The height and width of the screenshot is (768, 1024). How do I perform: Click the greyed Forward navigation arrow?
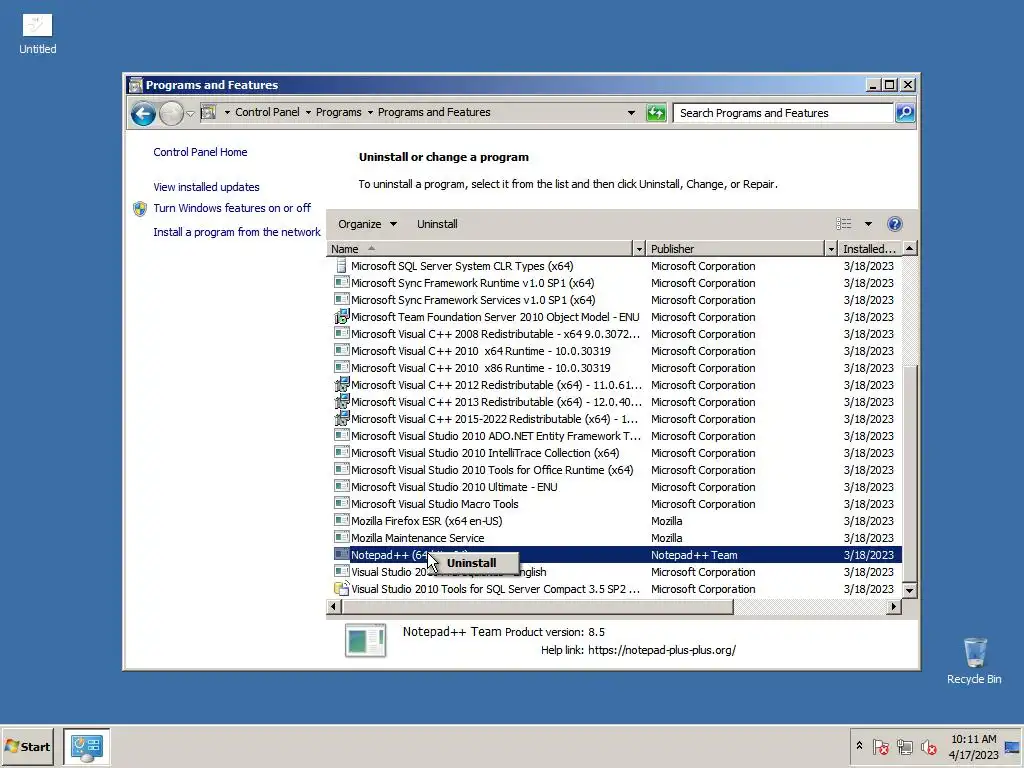pos(171,114)
